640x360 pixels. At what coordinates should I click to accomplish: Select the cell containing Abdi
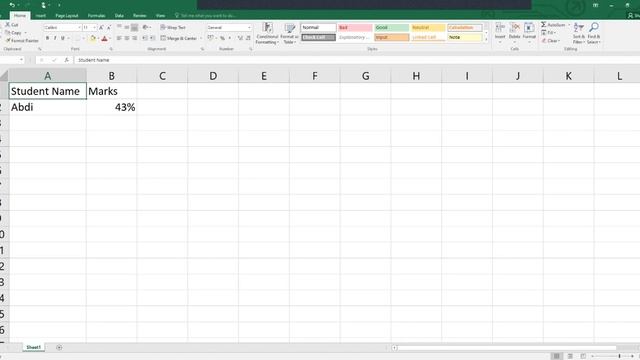[x=47, y=107]
